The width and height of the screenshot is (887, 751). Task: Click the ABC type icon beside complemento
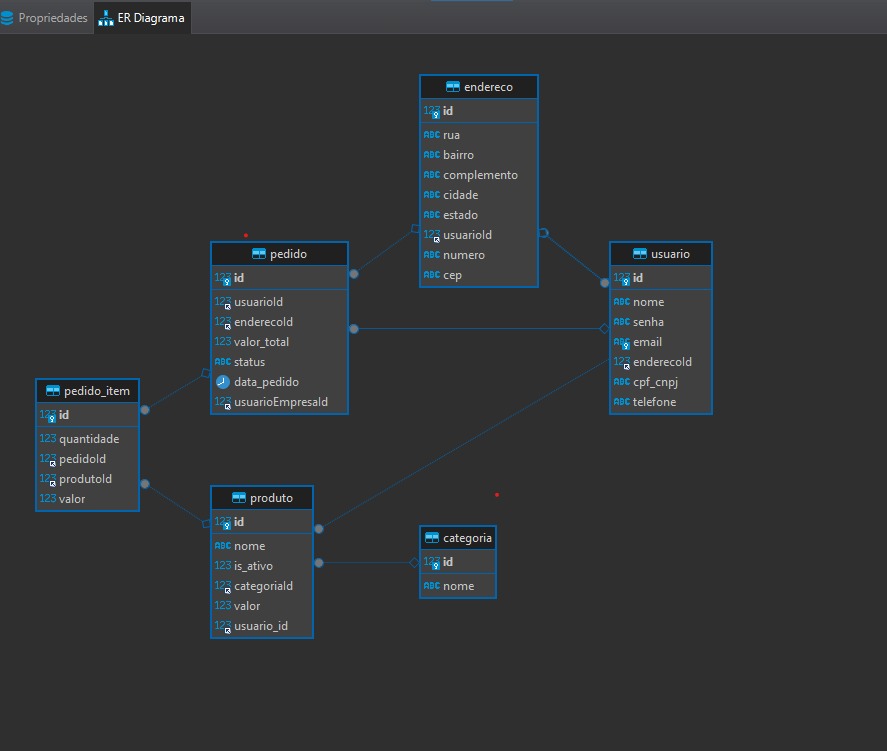tap(432, 175)
